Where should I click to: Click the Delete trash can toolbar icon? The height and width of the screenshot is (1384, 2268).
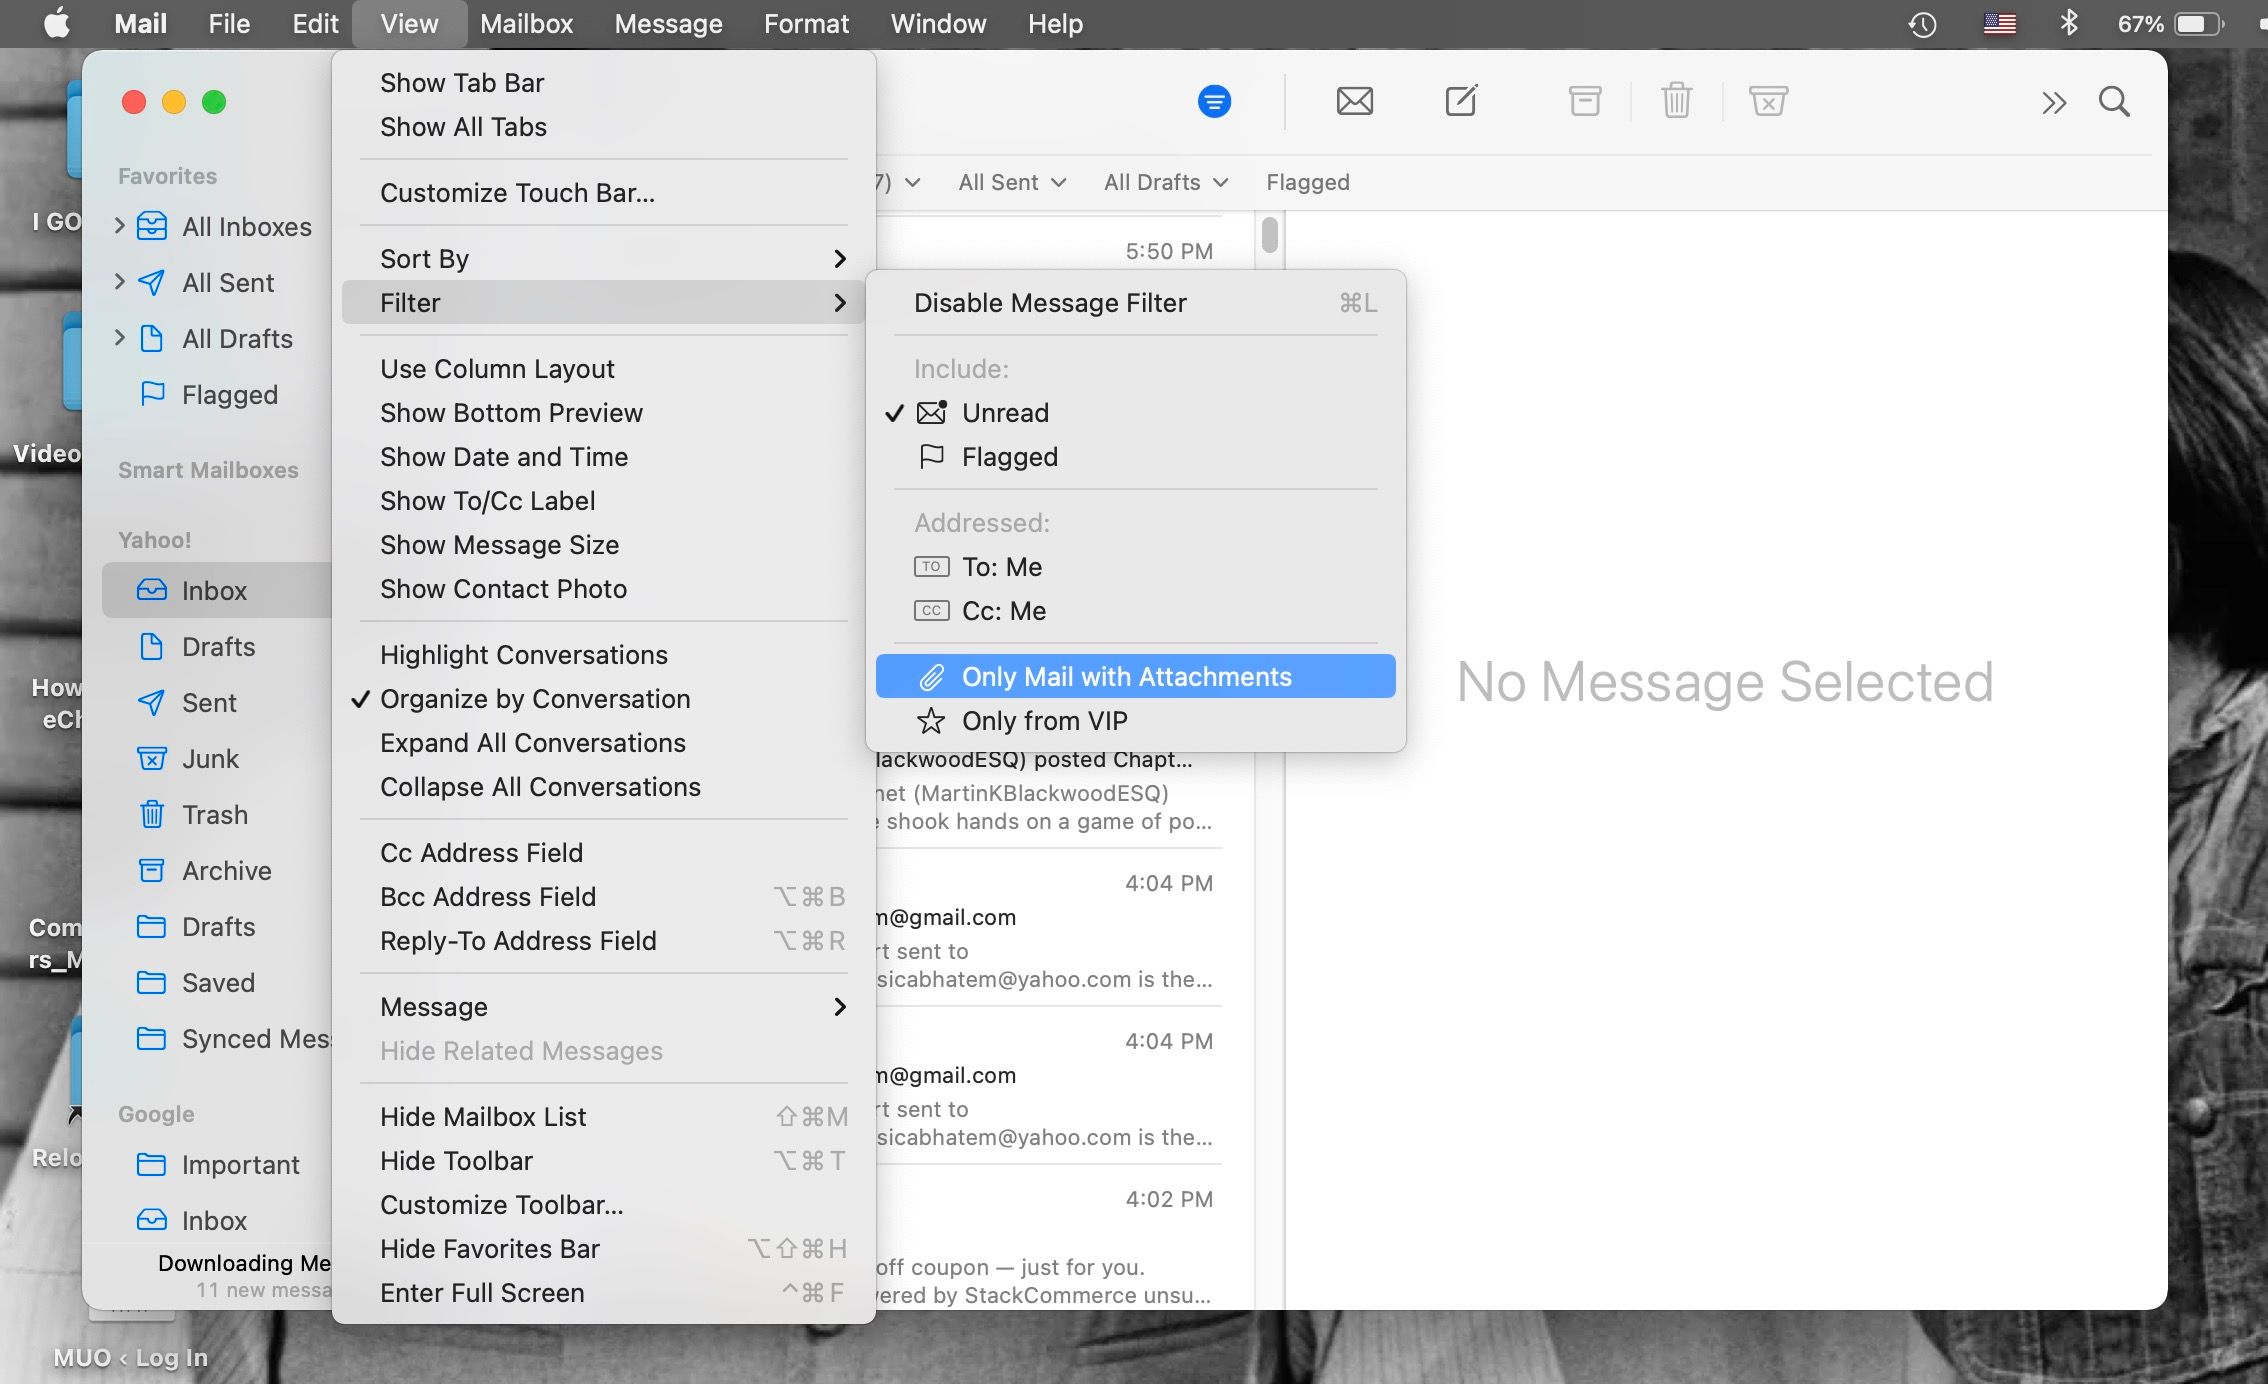1676,101
